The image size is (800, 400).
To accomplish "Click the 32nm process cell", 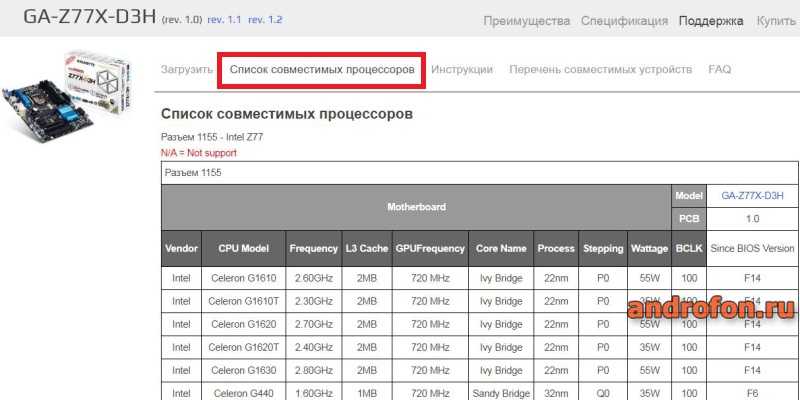I will coord(556,393).
